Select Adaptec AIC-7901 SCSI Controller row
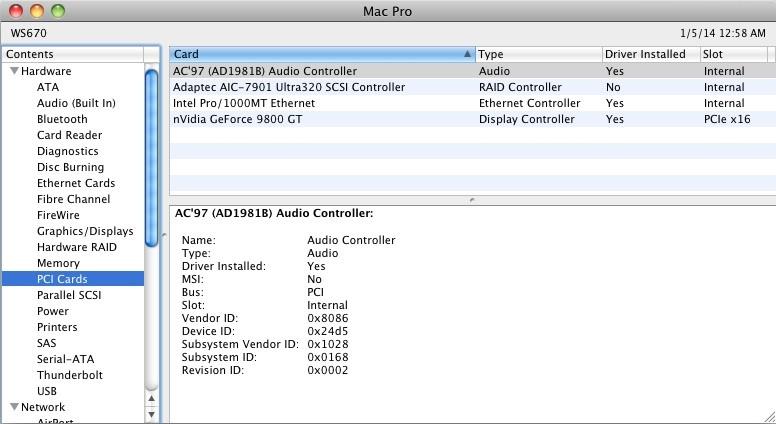Viewport: 776px width, 424px height. coord(289,87)
